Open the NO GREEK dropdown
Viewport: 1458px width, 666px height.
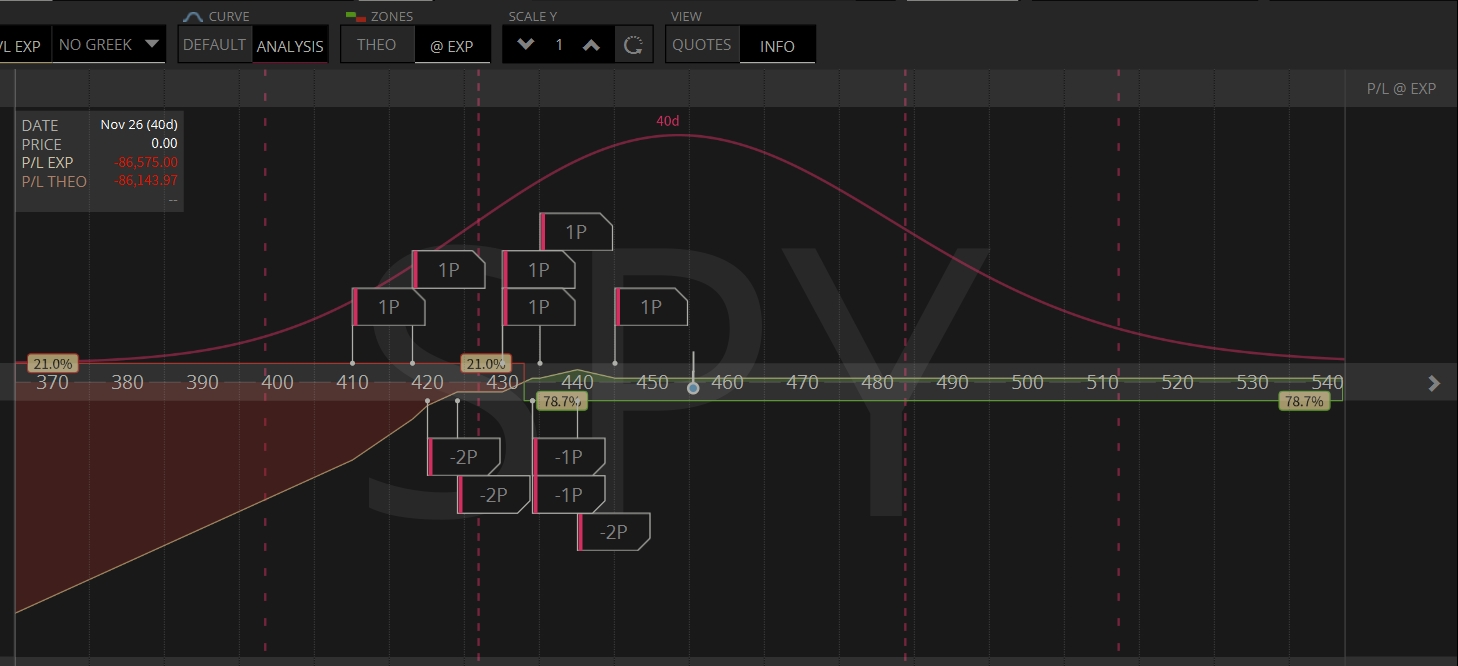tap(109, 45)
